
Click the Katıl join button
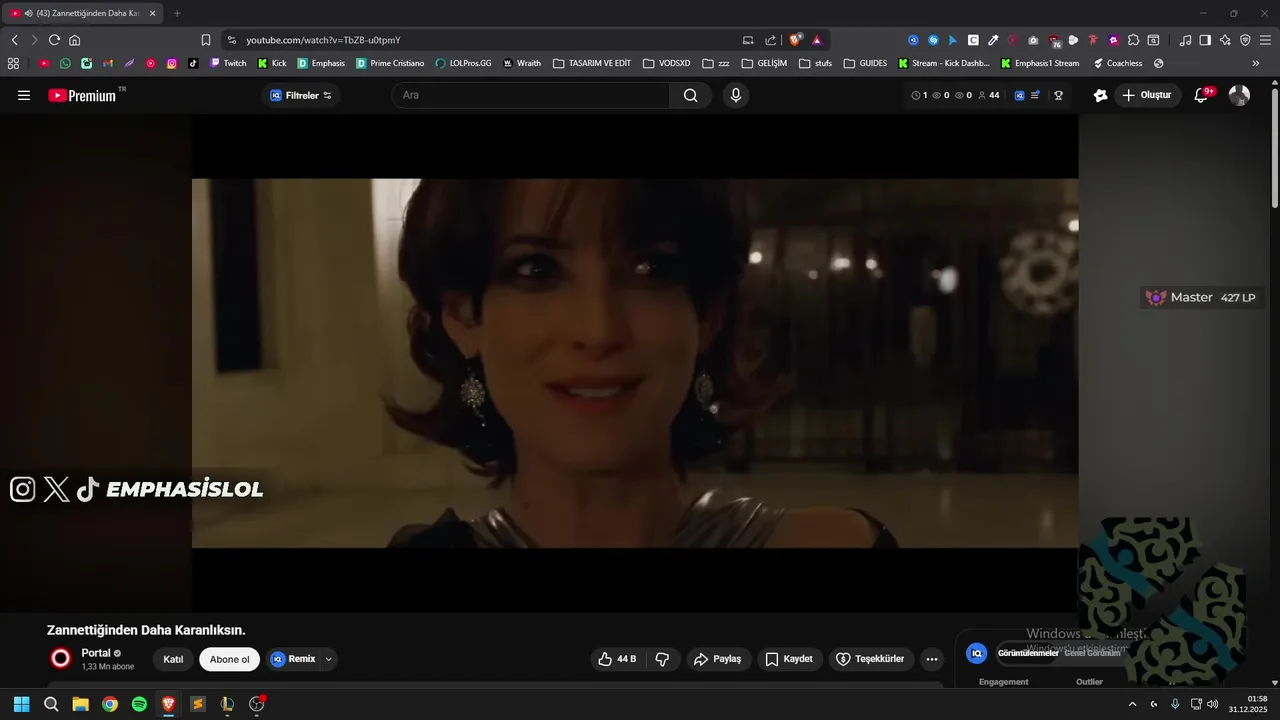click(x=173, y=659)
